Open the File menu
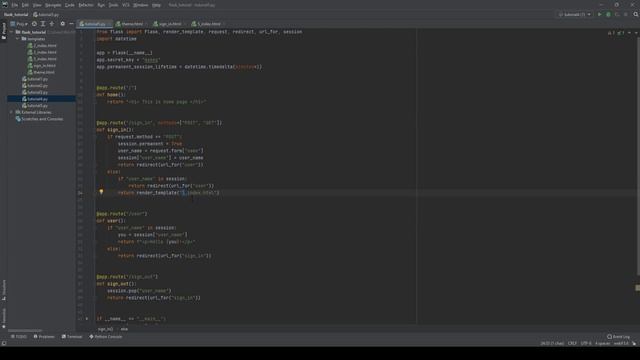Image resolution: width=640 pixels, height=360 pixels. tap(15, 5)
